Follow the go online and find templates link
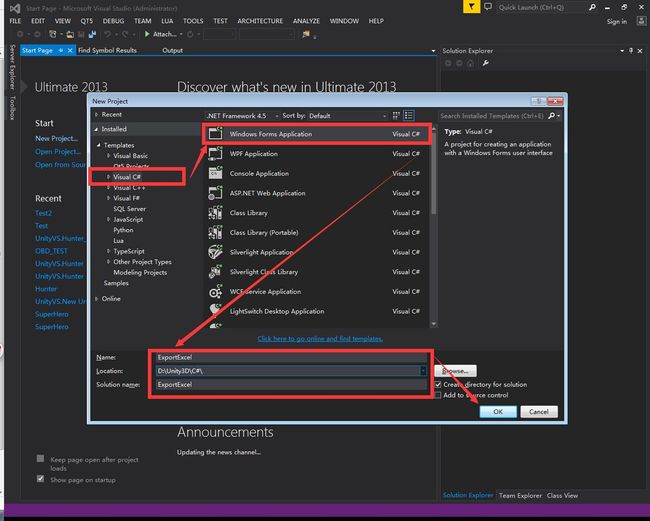Image resolution: width=650 pixels, height=521 pixels. point(320,339)
